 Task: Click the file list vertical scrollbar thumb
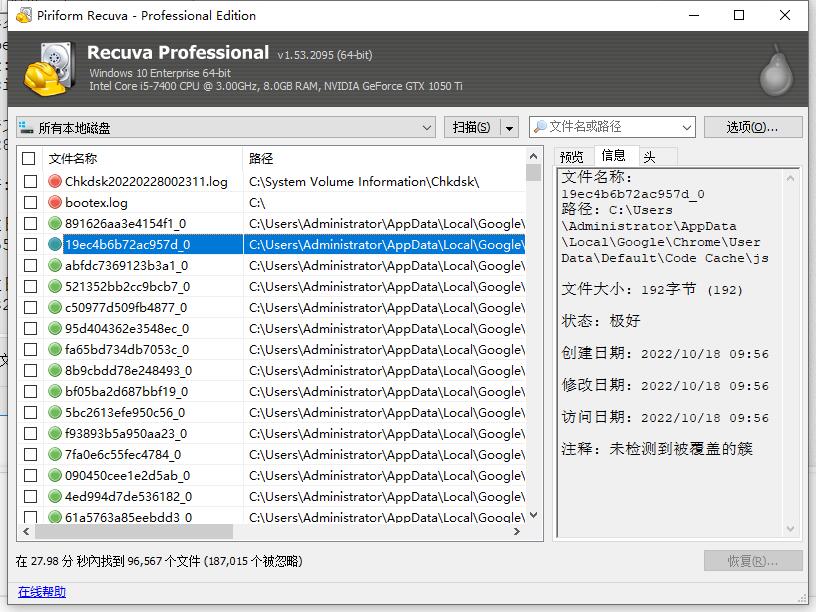[x=533, y=173]
